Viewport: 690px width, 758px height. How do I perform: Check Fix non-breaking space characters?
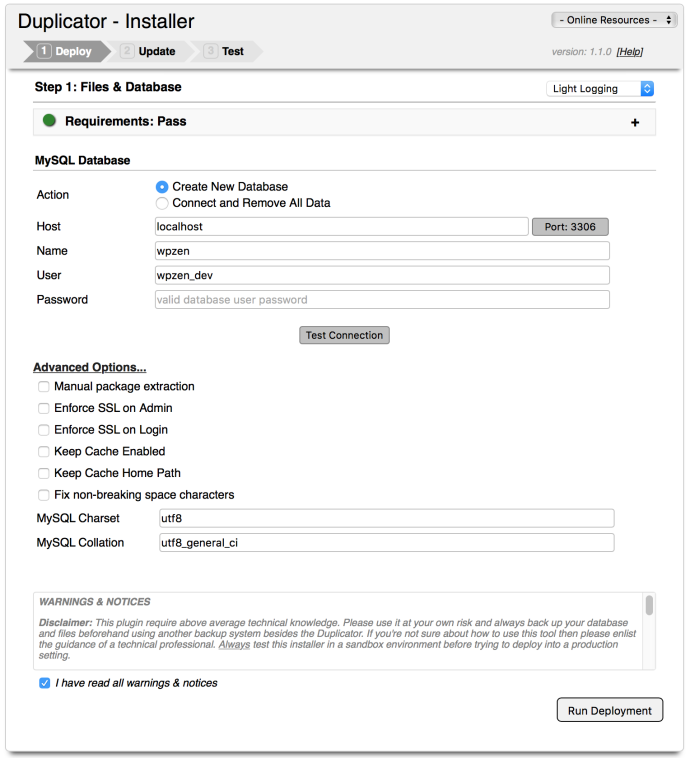(x=44, y=495)
